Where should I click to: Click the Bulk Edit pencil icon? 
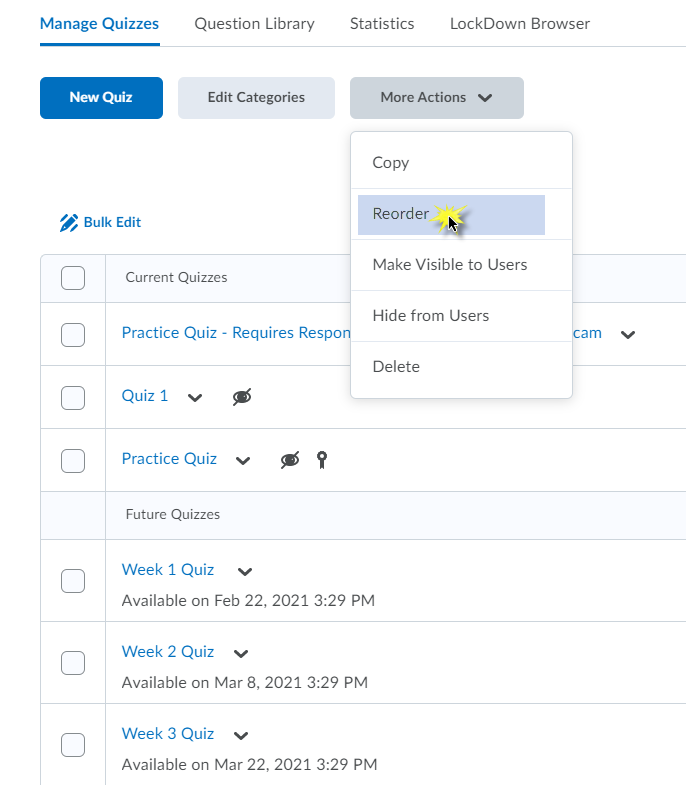click(68, 223)
